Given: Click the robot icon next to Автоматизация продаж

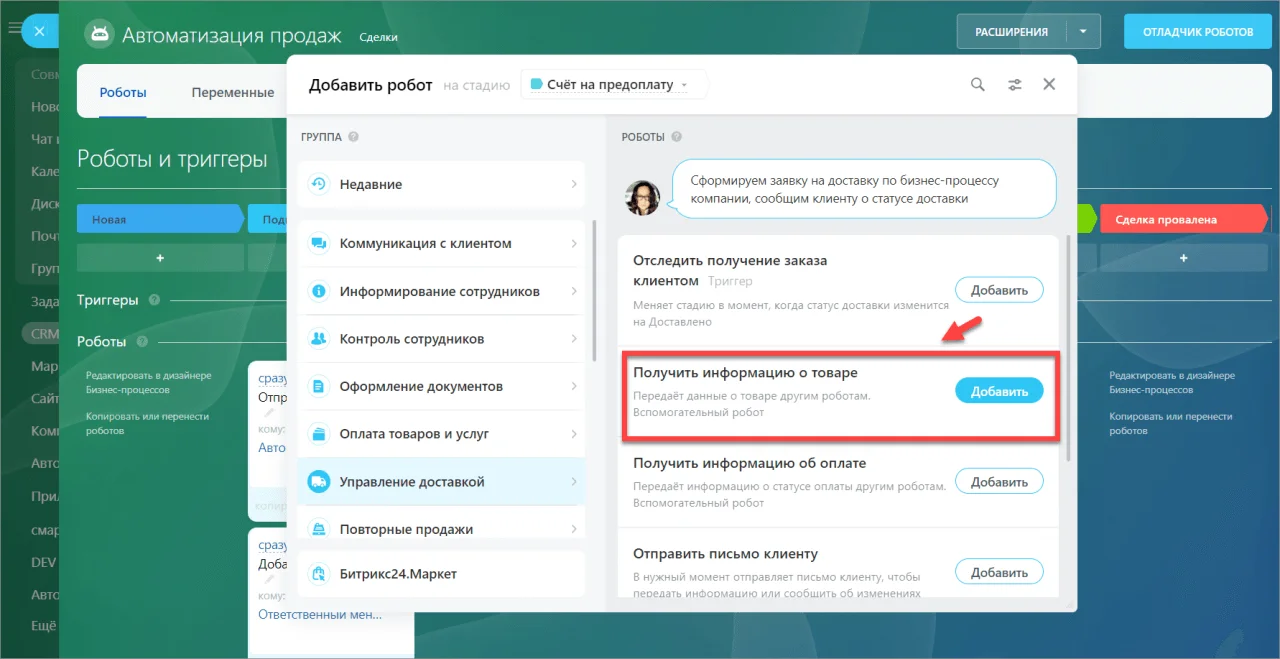Looking at the screenshot, I should 99,33.
